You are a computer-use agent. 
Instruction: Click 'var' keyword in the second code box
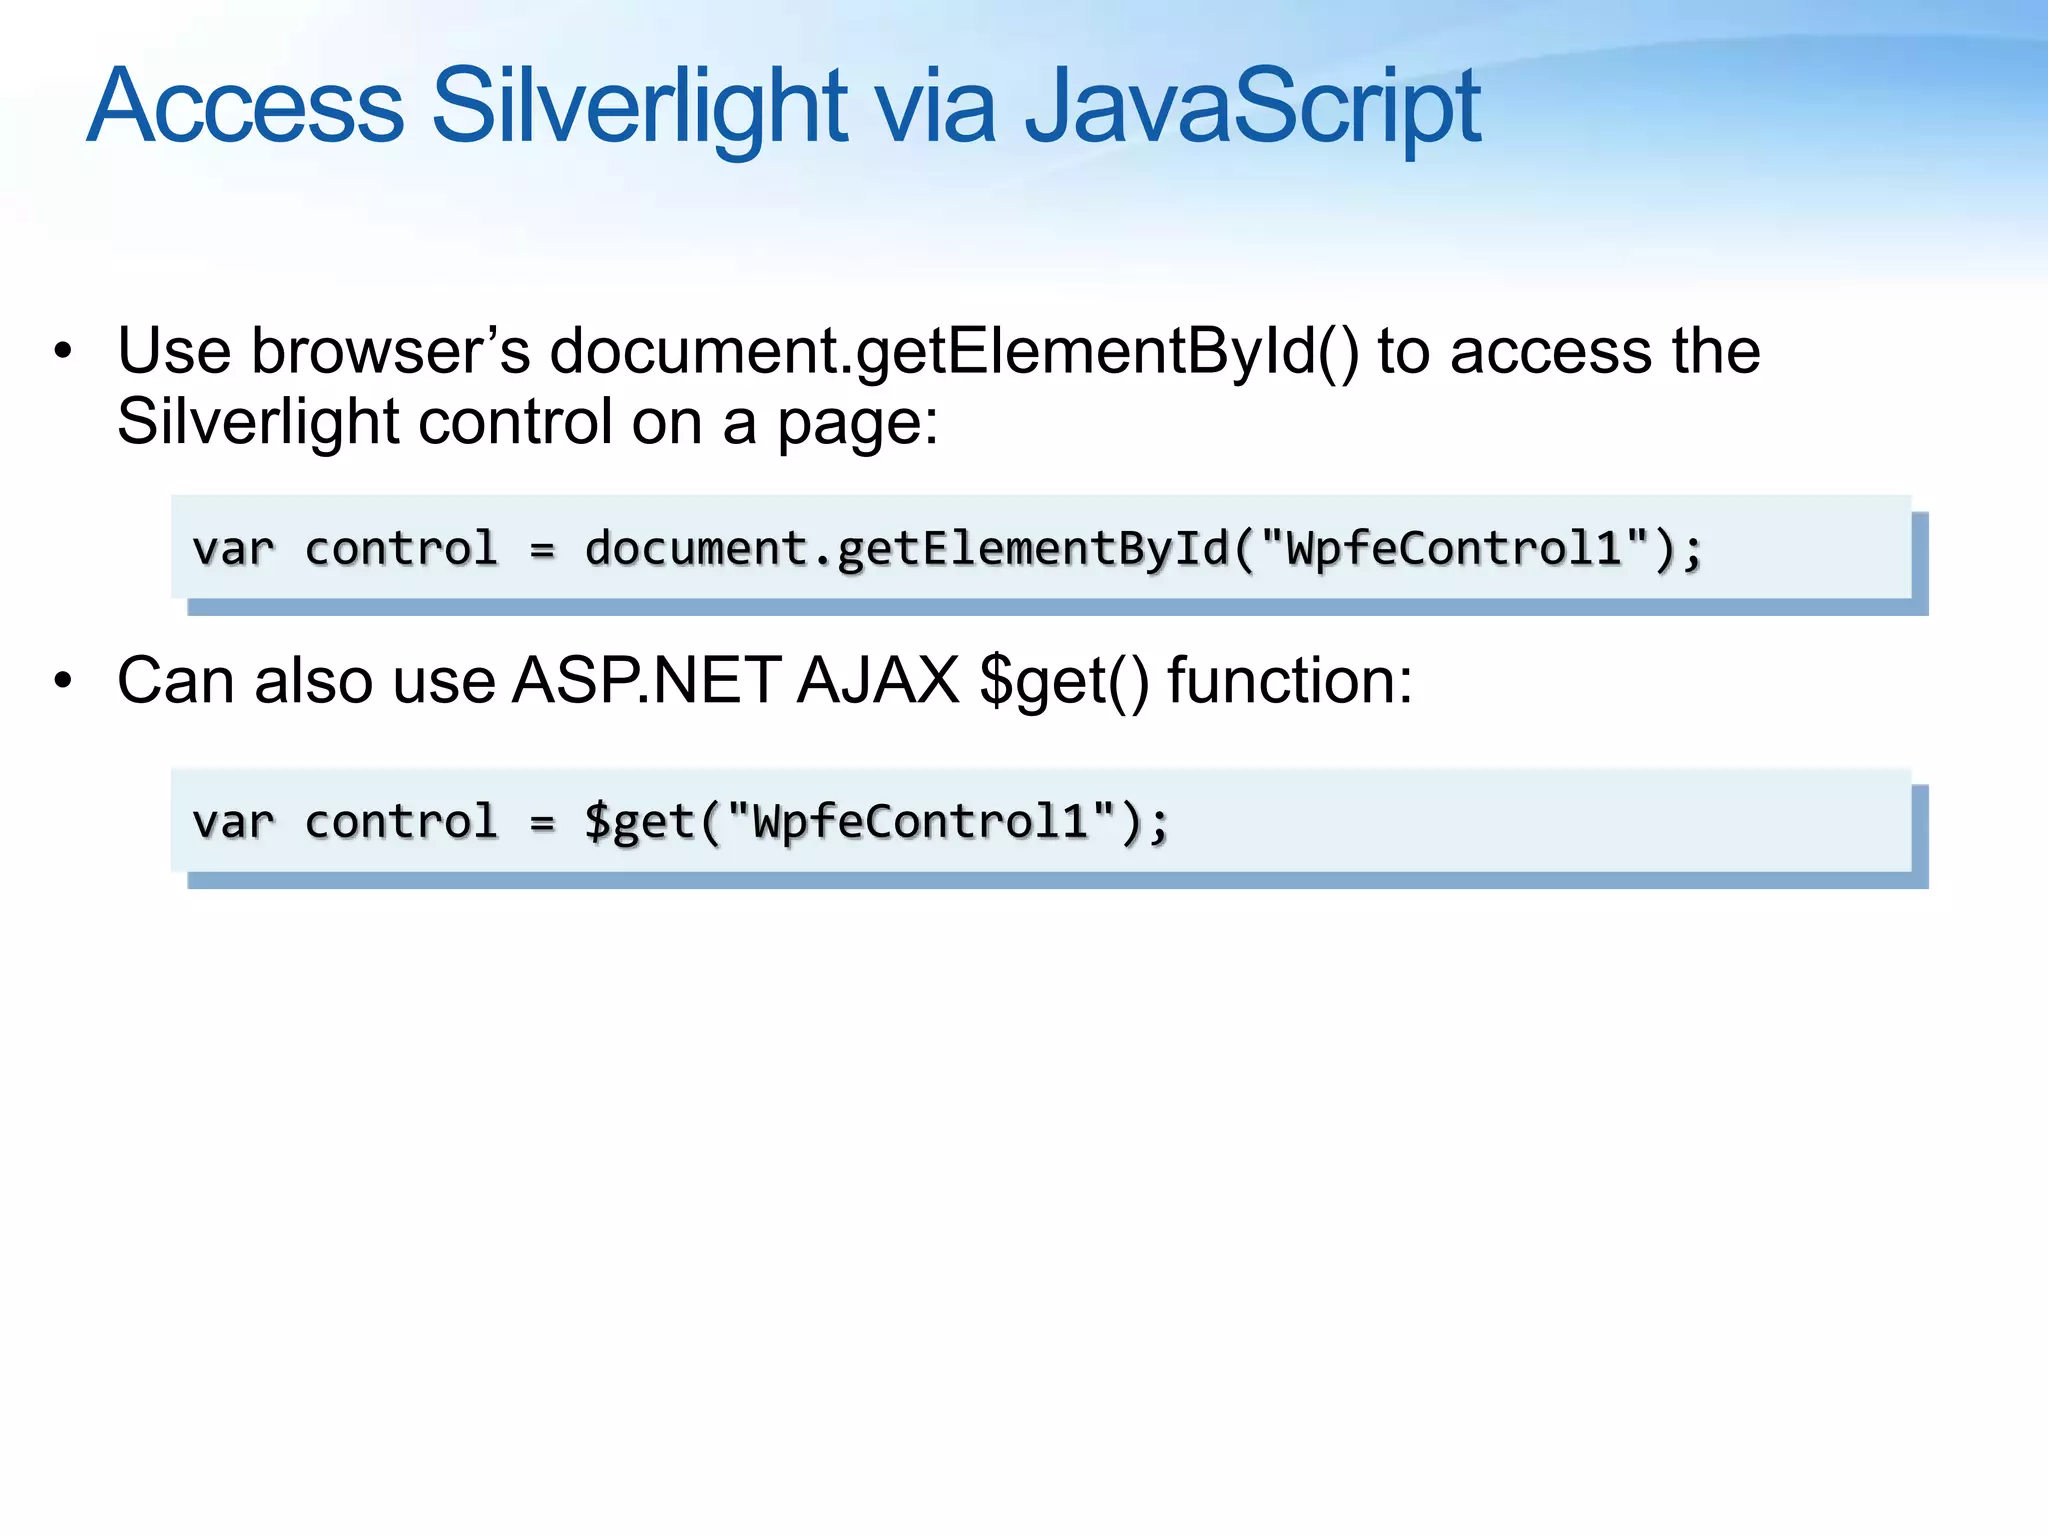[x=233, y=822]
